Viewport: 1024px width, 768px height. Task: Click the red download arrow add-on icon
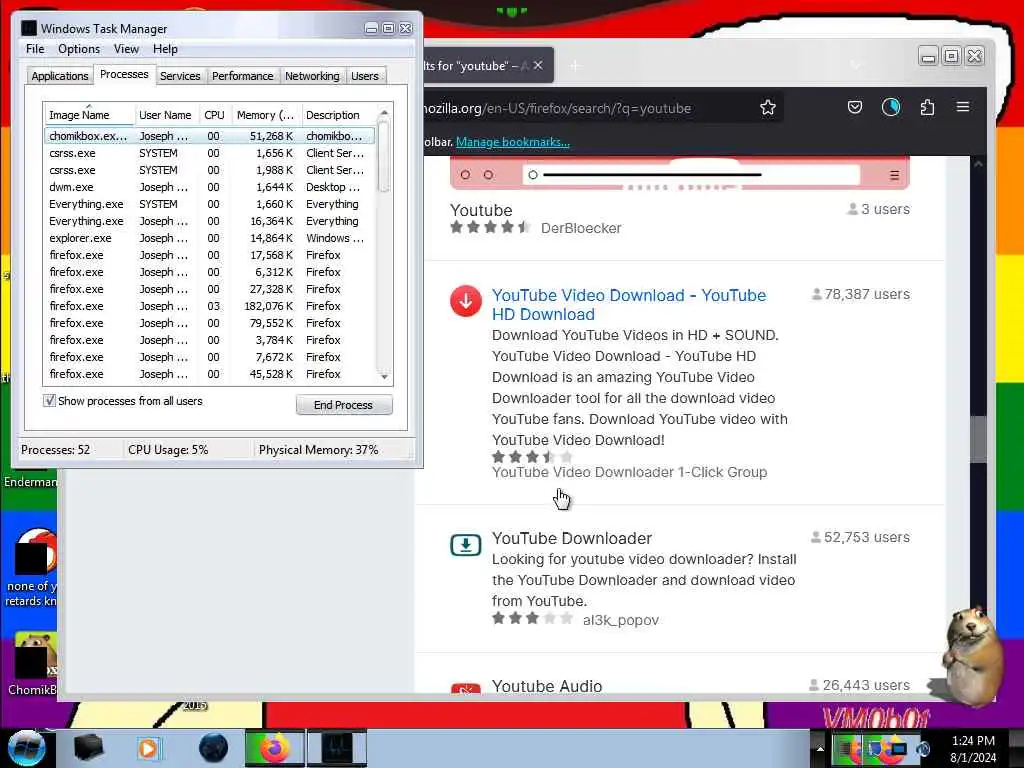click(x=466, y=301)
